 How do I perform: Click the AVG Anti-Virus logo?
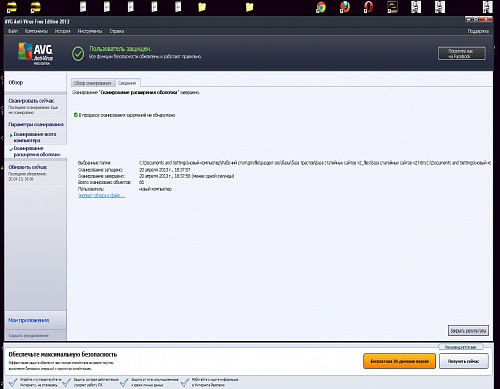(35, 54)
